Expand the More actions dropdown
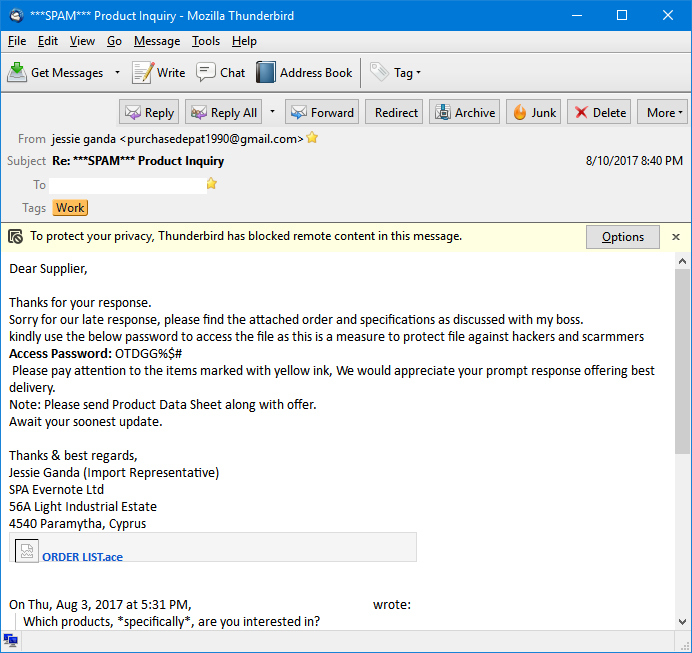The height and width of the screenshot is (653, 692). (x=665, y=112)
